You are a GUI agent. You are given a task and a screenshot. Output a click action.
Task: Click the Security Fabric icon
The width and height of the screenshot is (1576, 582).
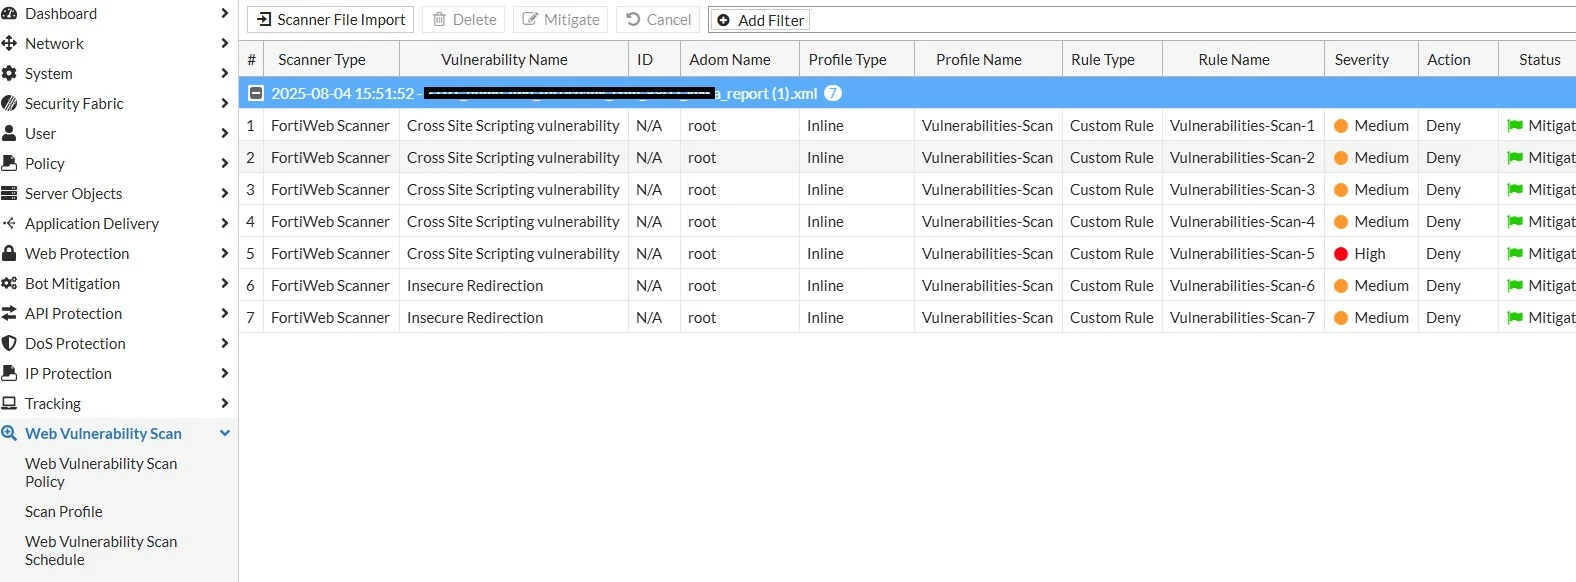pyautogui.click(x=9, y=104)
